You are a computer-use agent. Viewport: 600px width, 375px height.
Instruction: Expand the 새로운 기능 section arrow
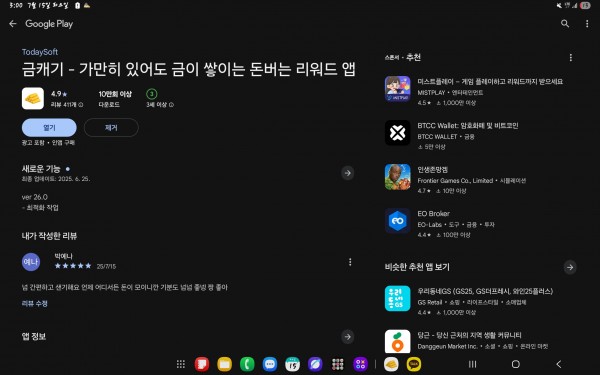[x=347, y=173]
